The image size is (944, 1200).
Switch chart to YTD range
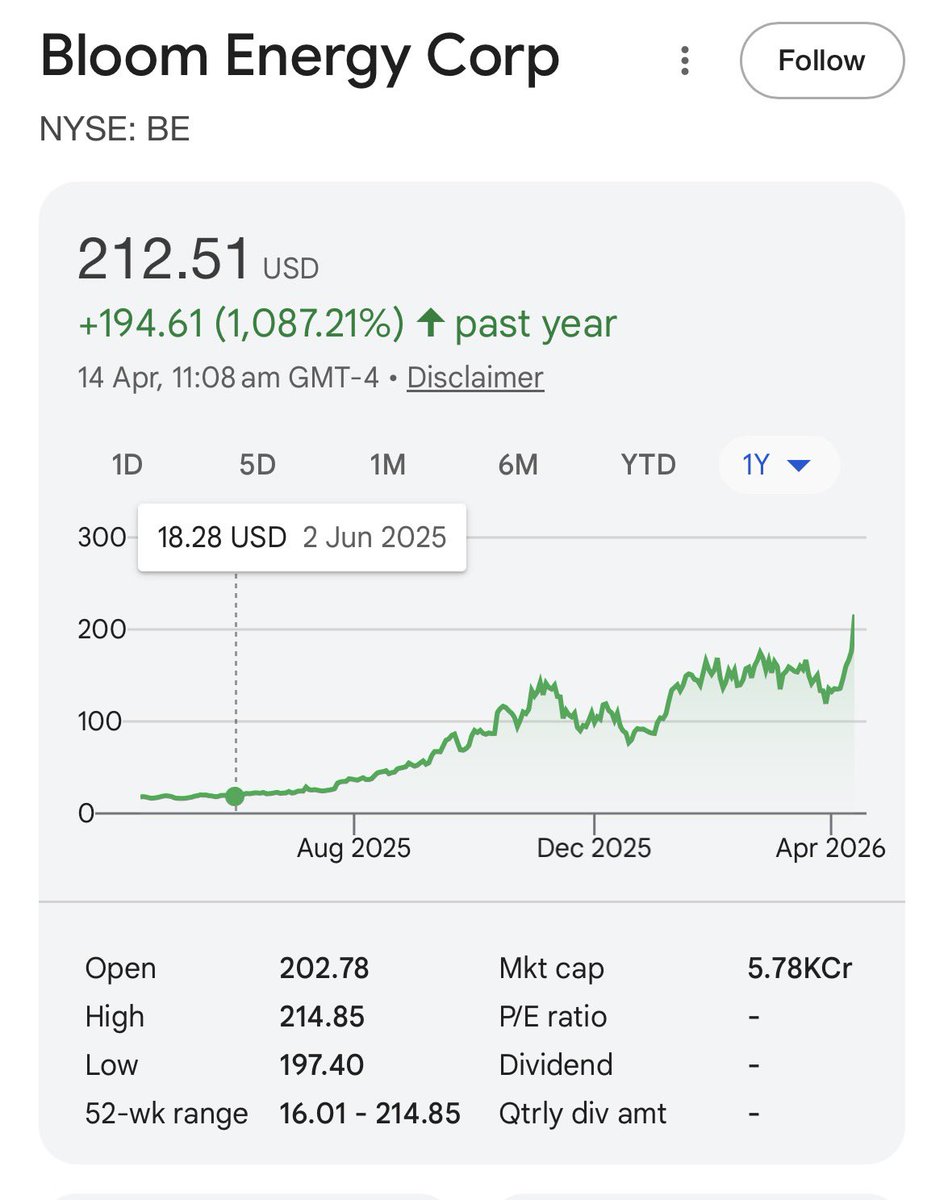(648, 465)
